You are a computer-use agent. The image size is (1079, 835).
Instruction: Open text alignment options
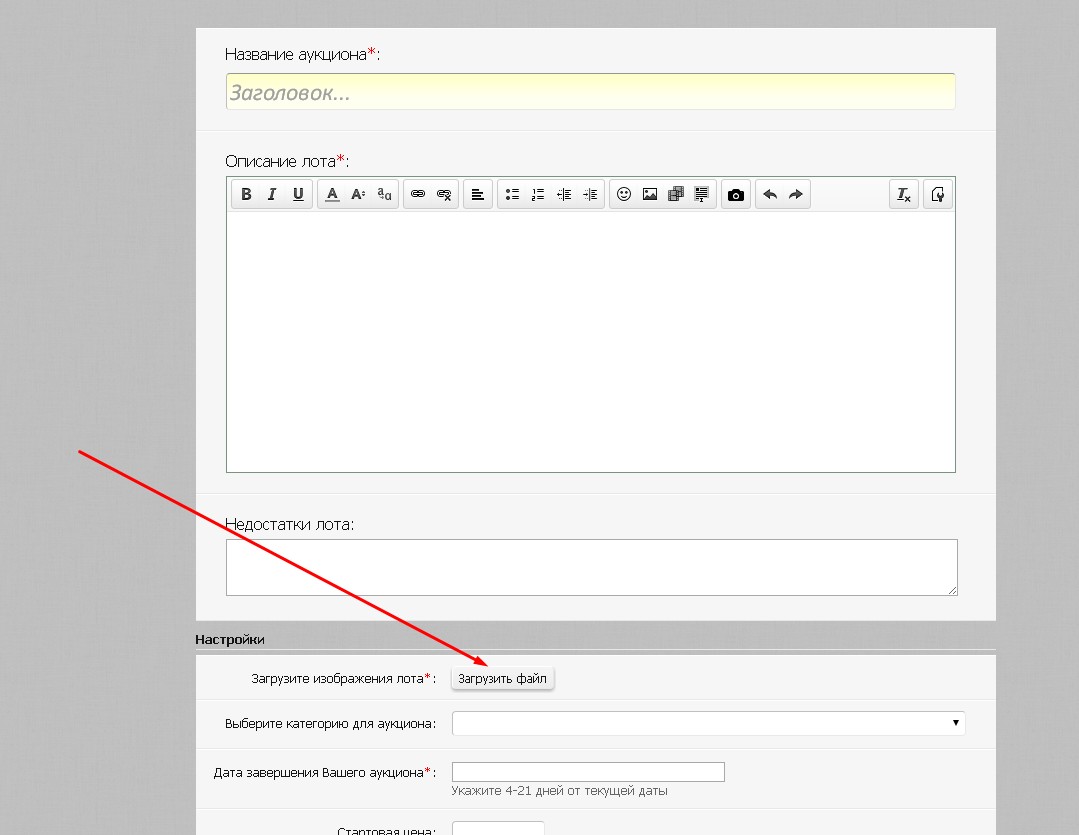478,195
